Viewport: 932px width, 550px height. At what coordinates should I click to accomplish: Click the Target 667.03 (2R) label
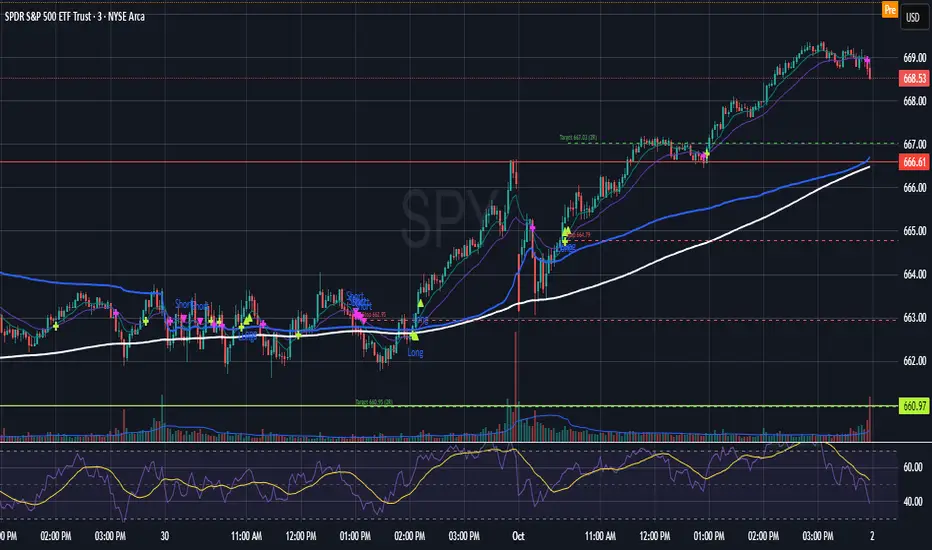pyautogui.click(x=578, y=137)
